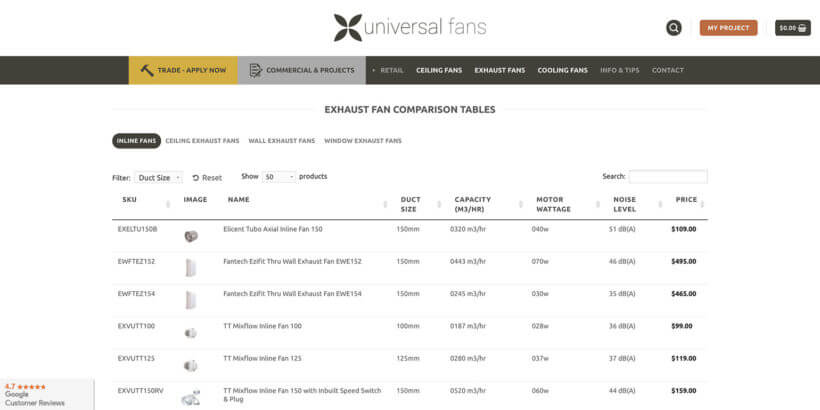Viewport: 820px width, 410px height.
Task: Click the document icon beside Commercial & Projects
Action: pos(255,70)
